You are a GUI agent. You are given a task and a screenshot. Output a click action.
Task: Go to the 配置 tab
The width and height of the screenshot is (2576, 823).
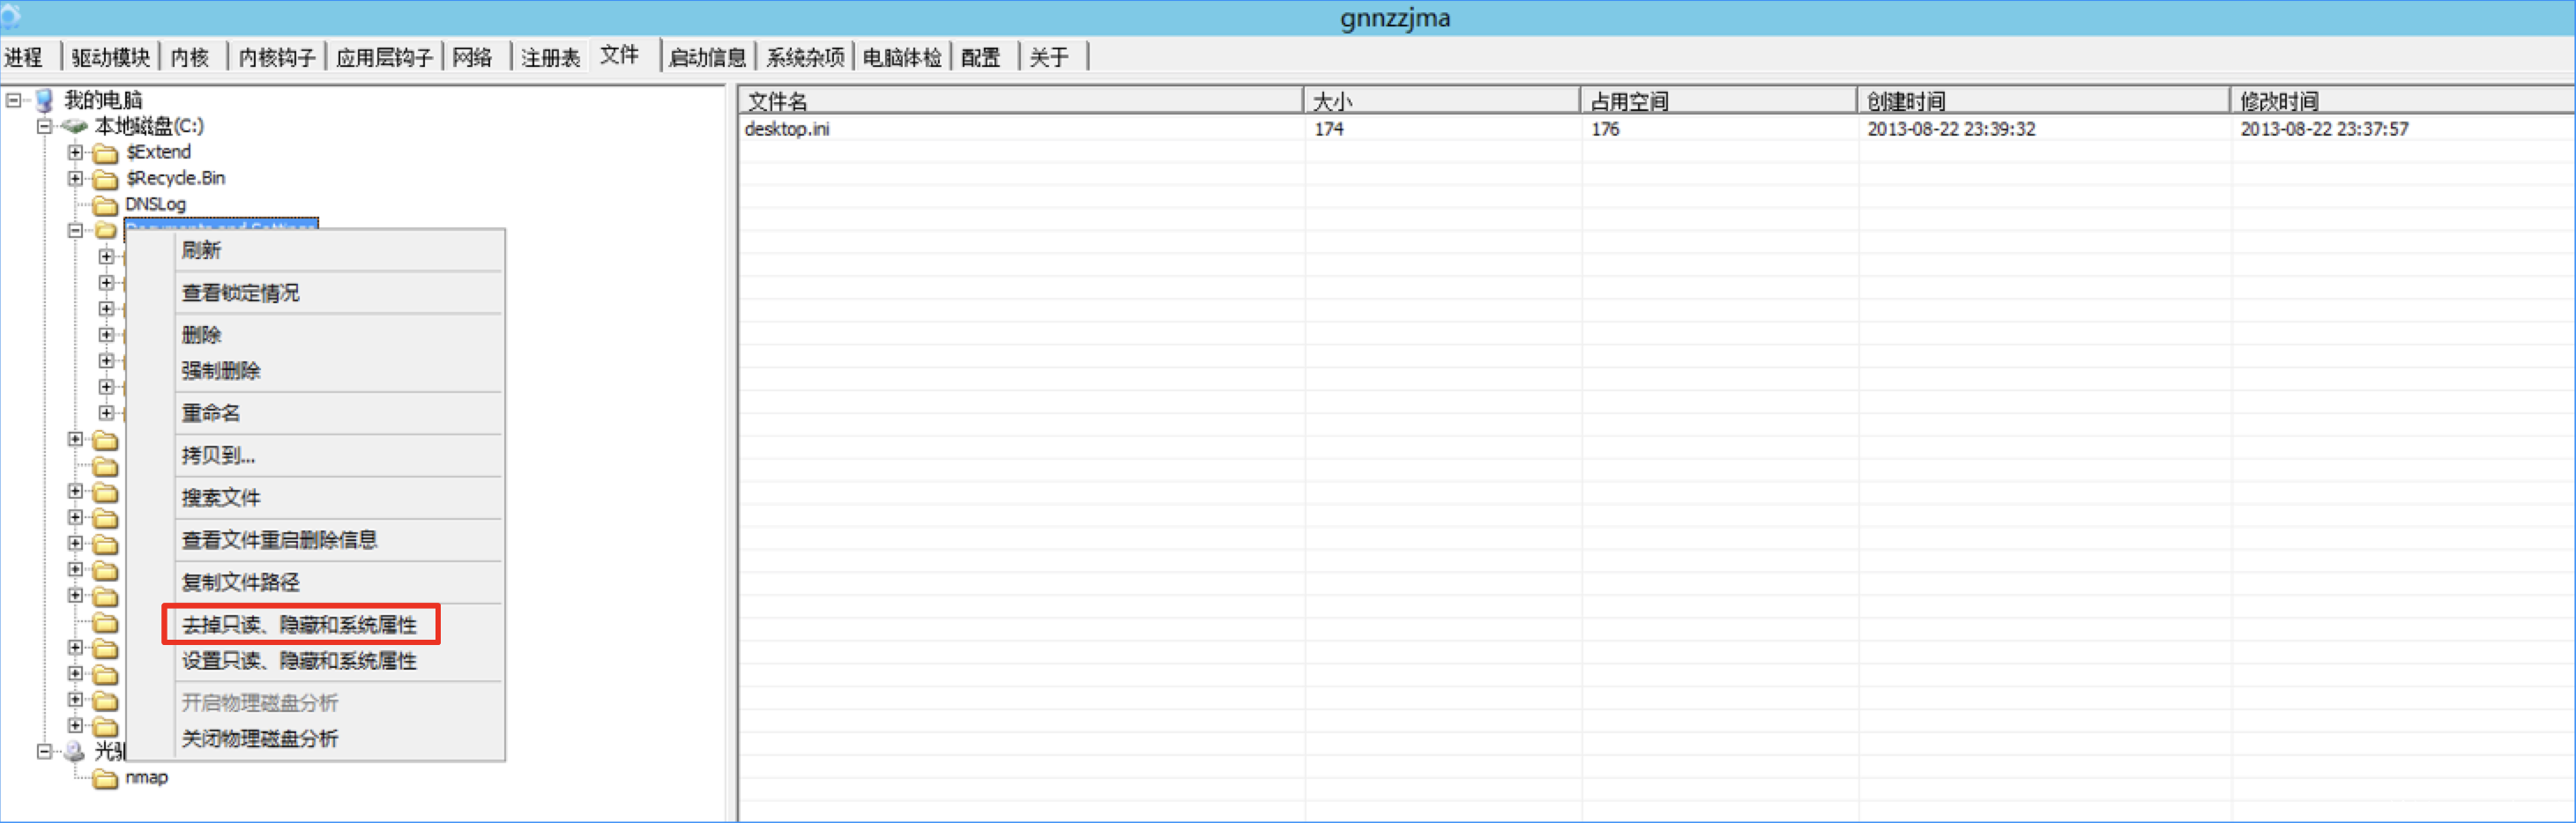pos(981,57)
